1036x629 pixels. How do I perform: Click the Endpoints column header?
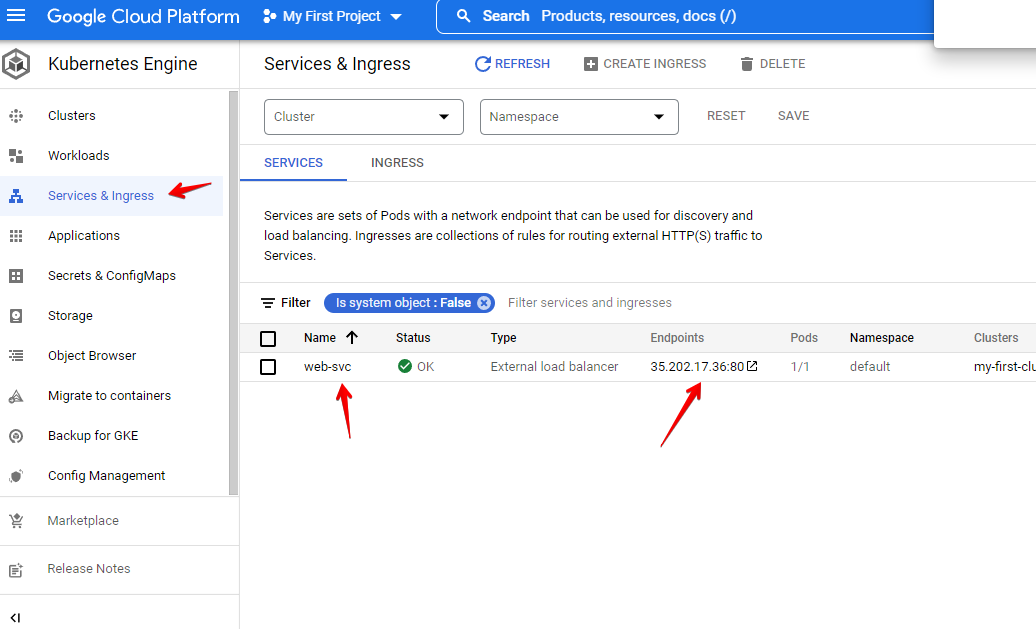pyautogui.click(x=677, y=338)
